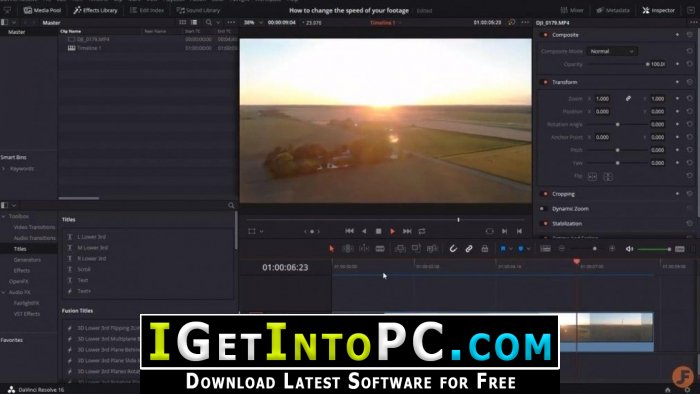
Task: Toggle the Stabilization section enable dot
Action: [x=545, y=224]
